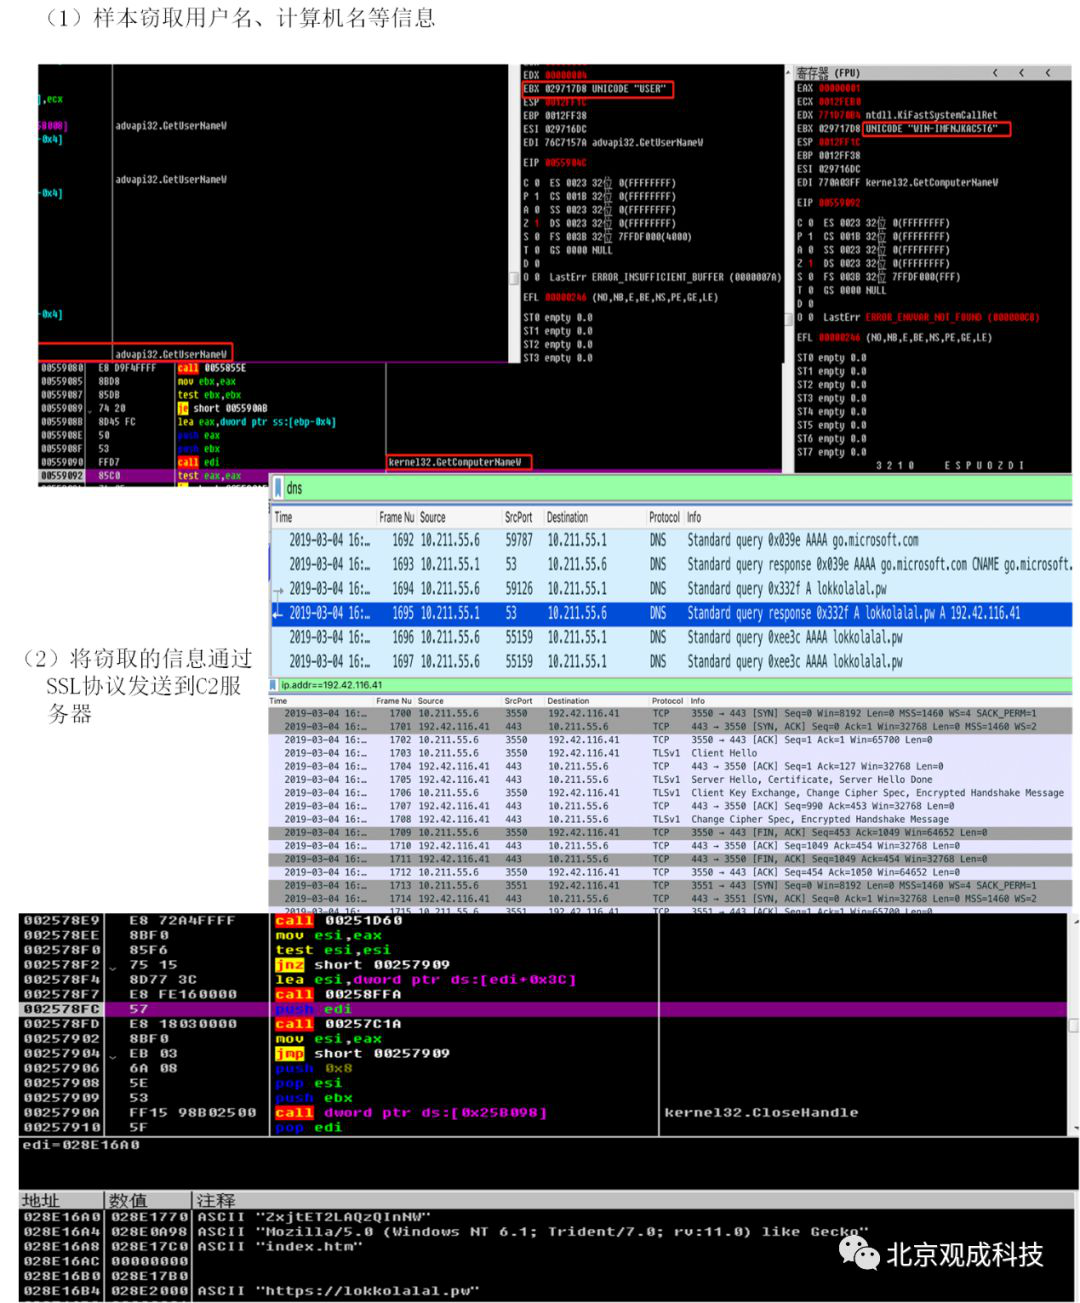Select frame 1692 query AAAA go.microsoft.com
This screenshot has width=1080, height=1303.
[x=672, y=540]
